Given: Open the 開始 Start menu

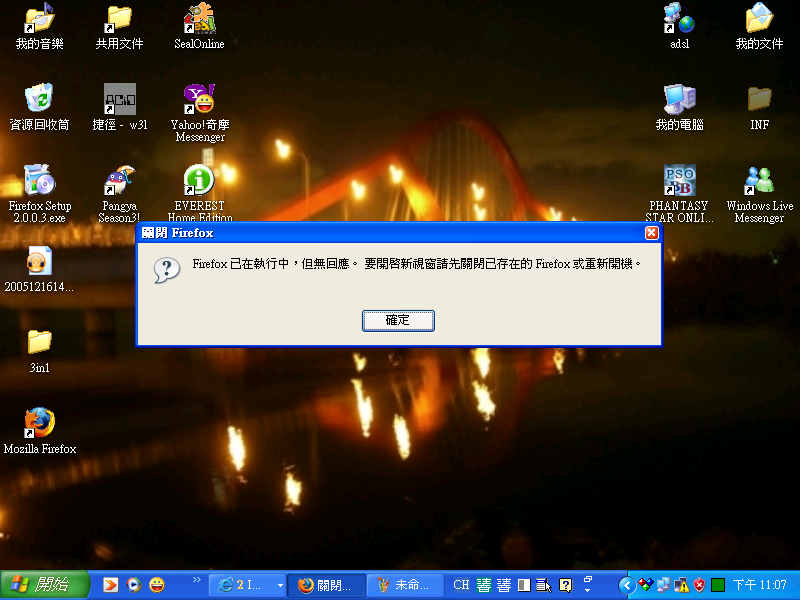Looking at the screenshot, I should click(x=45, y=585).
